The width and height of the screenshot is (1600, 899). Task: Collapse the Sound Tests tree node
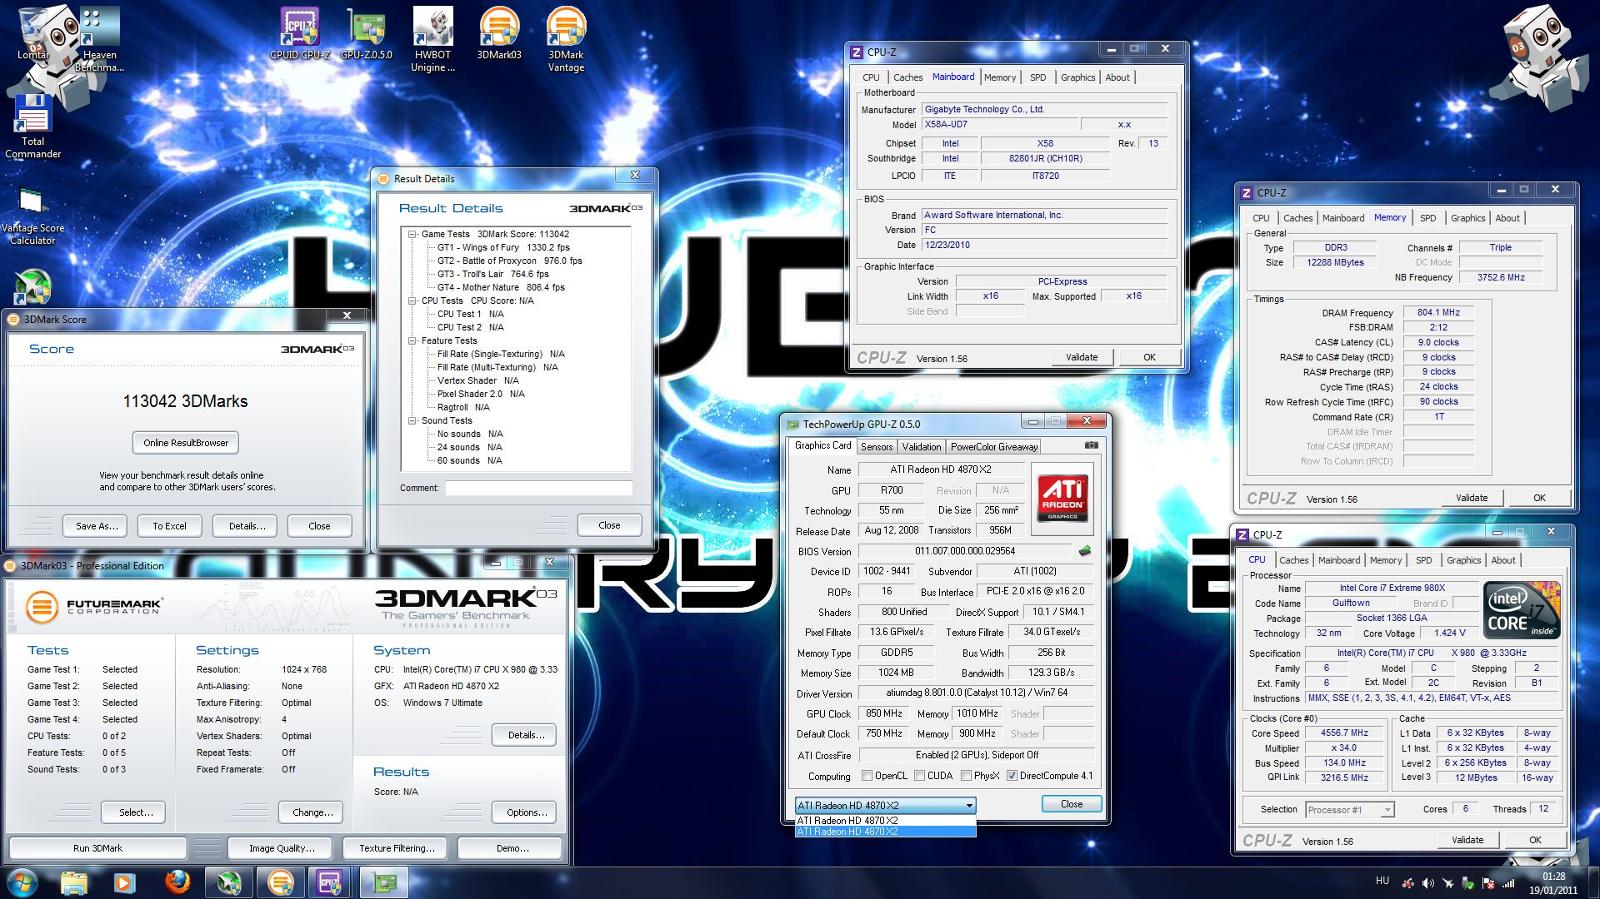pyautogui.click(x=412, y=421)
